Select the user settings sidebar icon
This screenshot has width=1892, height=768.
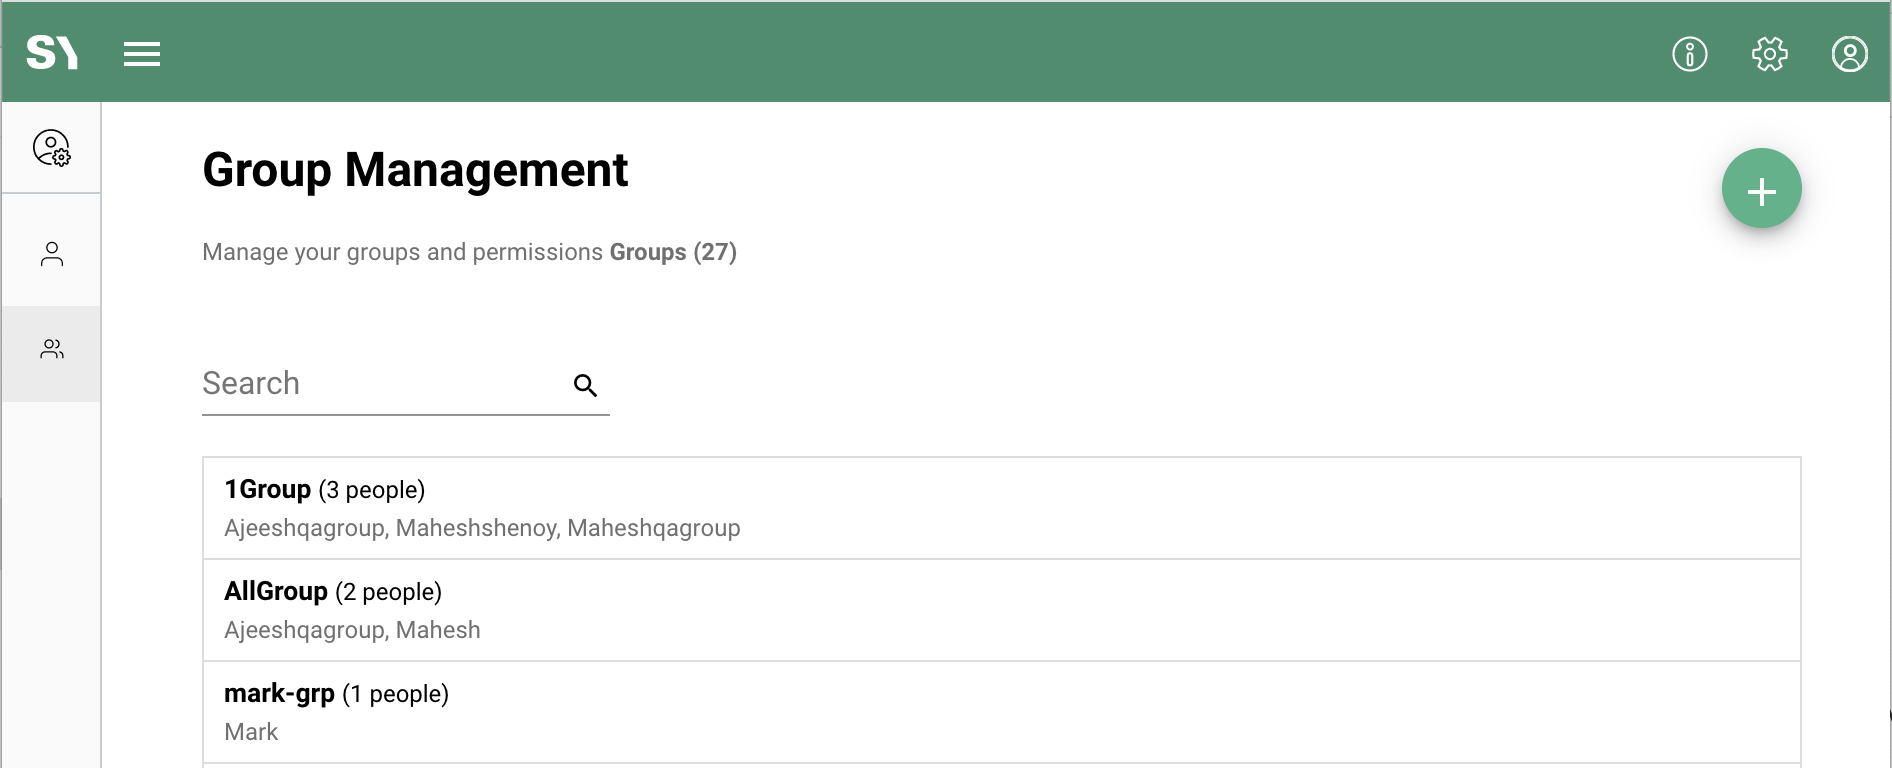point(52,148)
